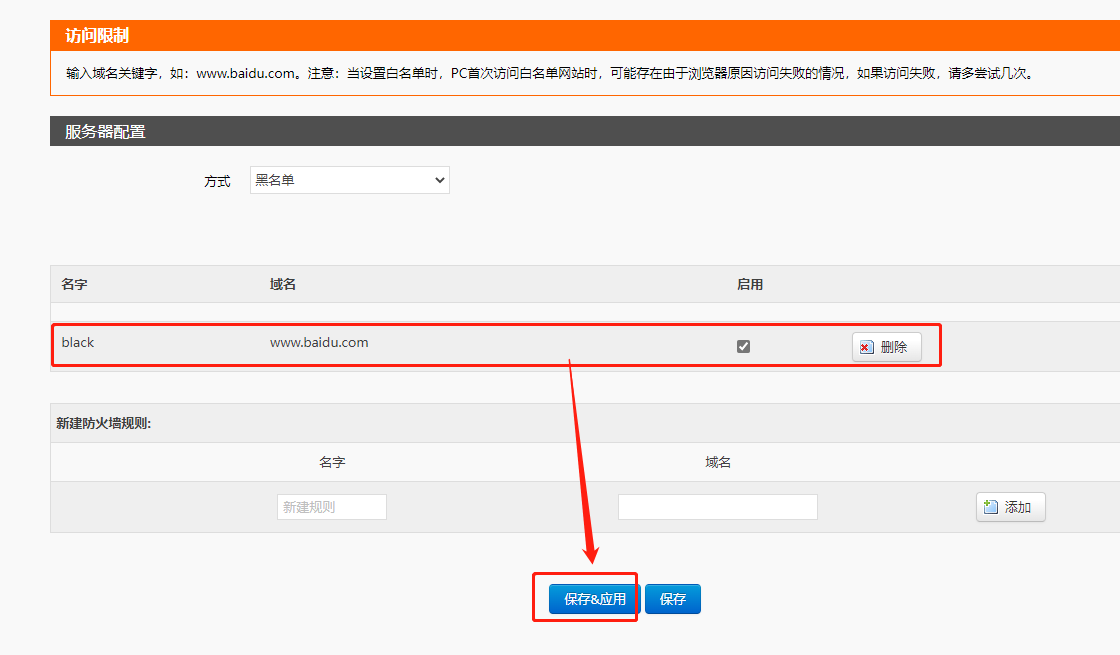Click the green plus icon on the 添加 button
Image resolution: width=1120 pixels, height=655 pixels.
coord(991,507)
